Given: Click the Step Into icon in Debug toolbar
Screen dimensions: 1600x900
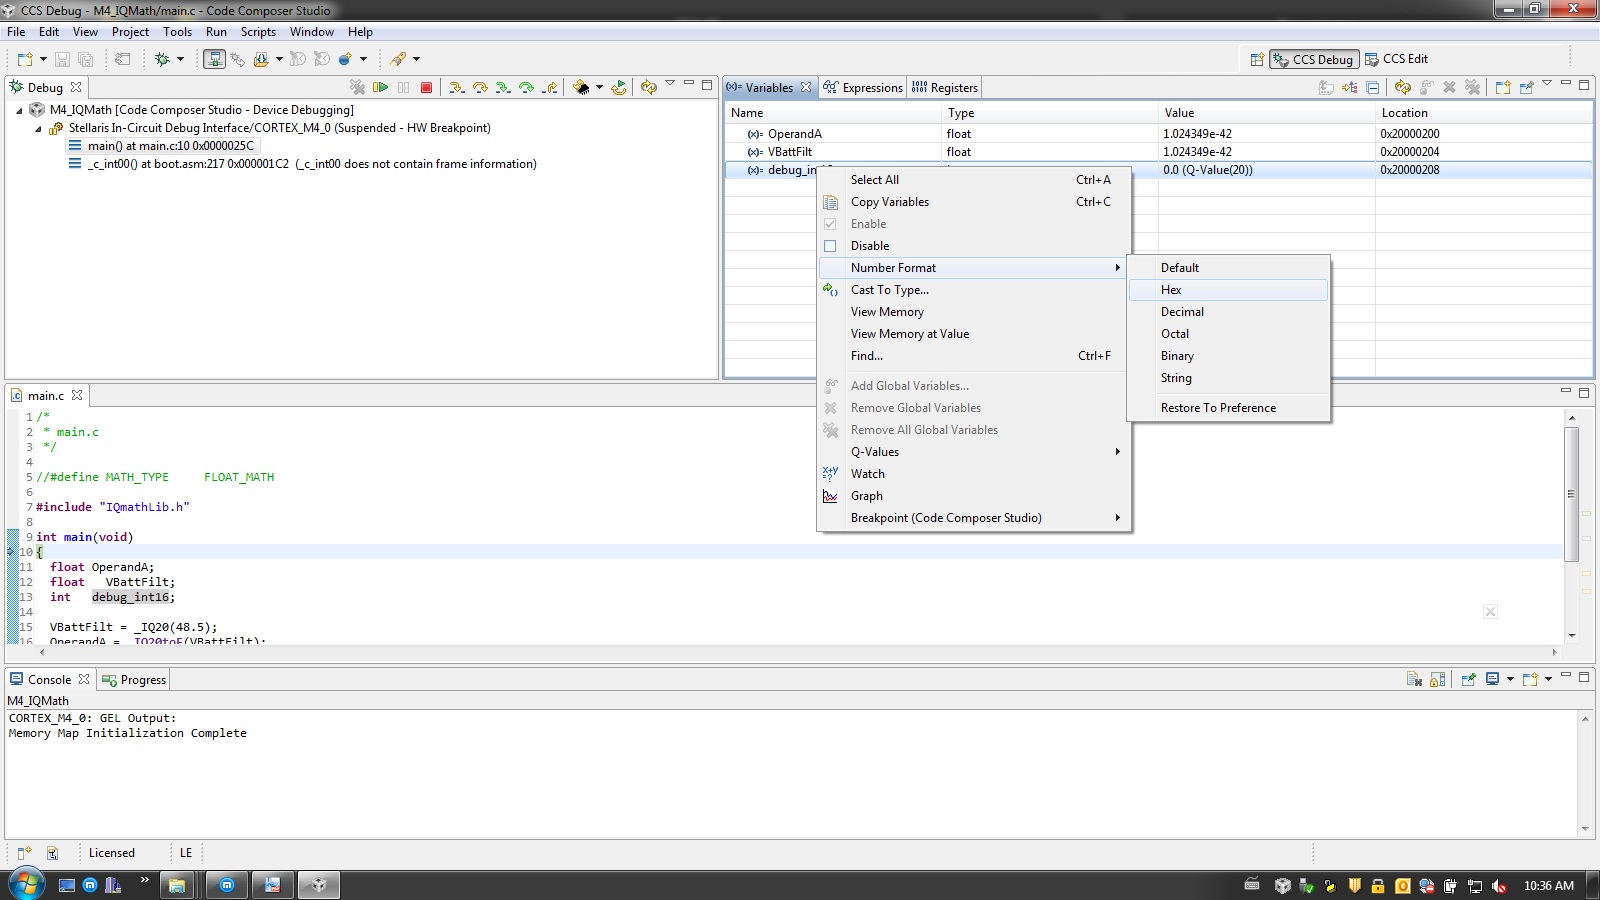Looking at the screenshot, I should [x=456, y=88].
